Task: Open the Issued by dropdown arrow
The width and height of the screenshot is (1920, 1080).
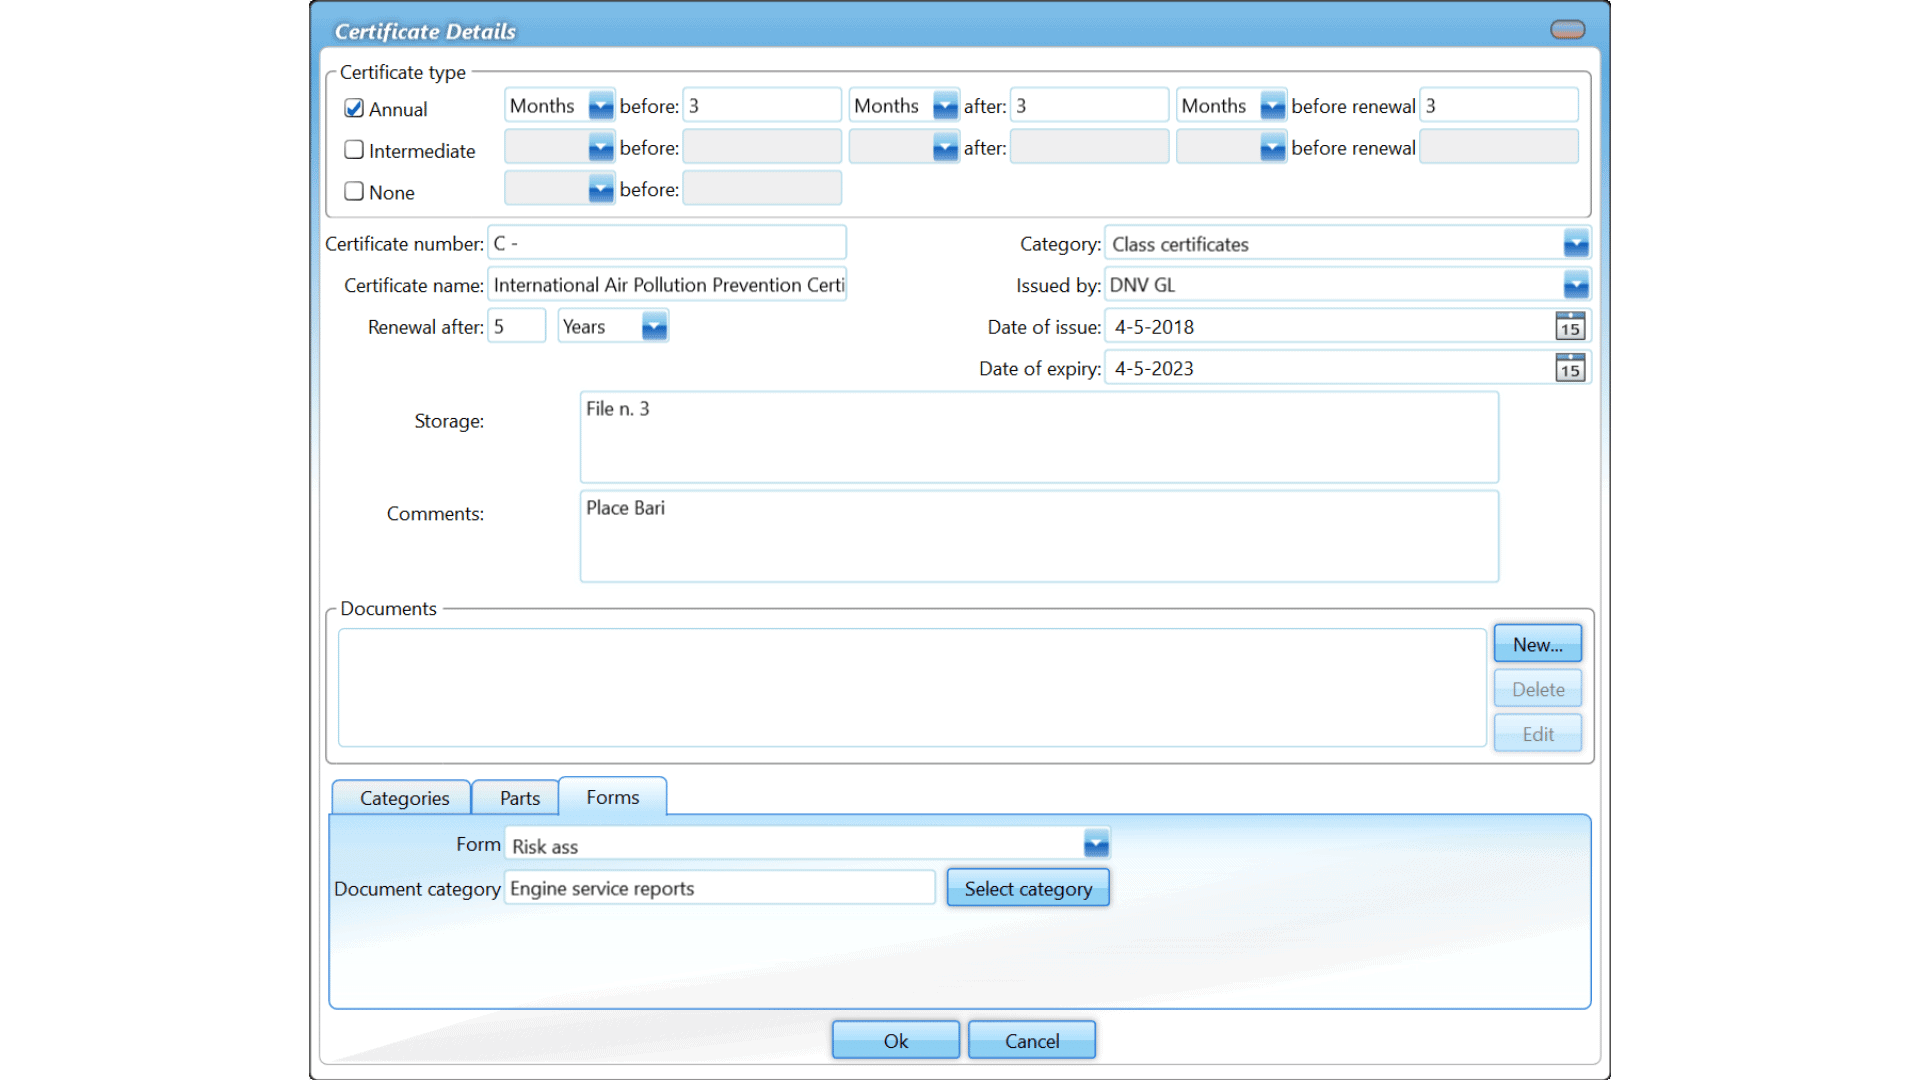Action: tap(1576, 286)
